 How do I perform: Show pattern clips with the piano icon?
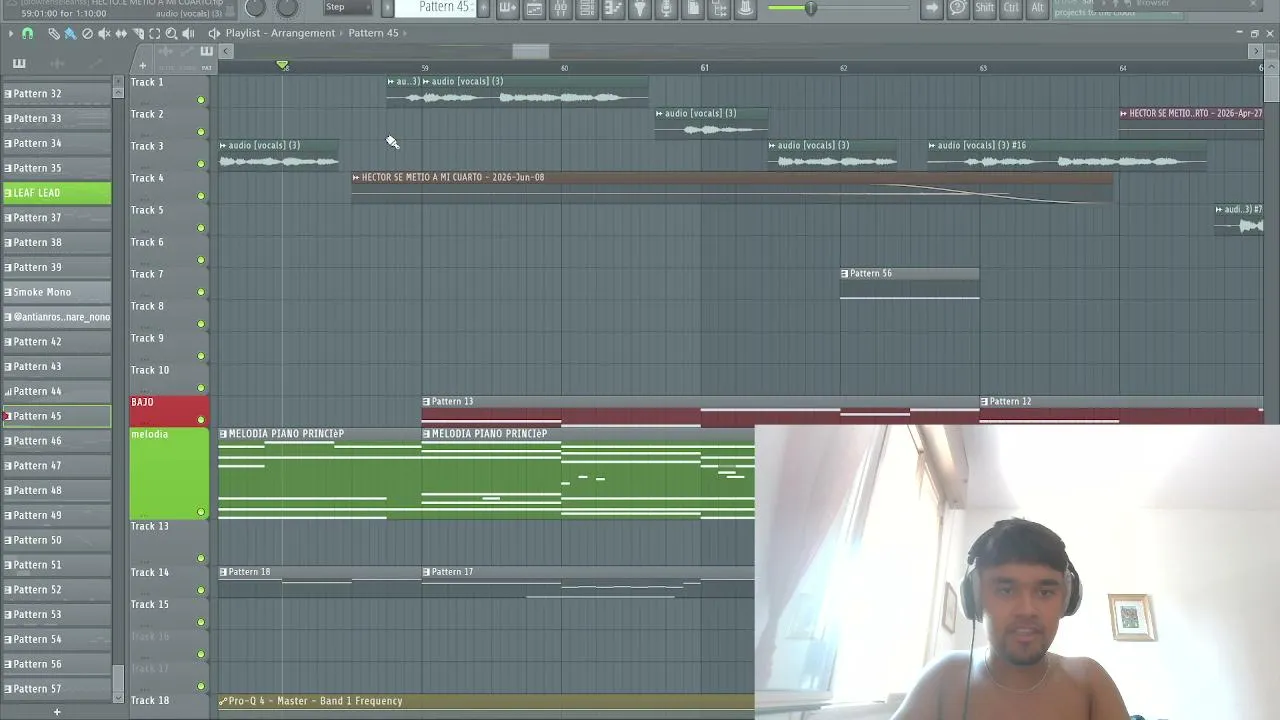click(19, 64)
